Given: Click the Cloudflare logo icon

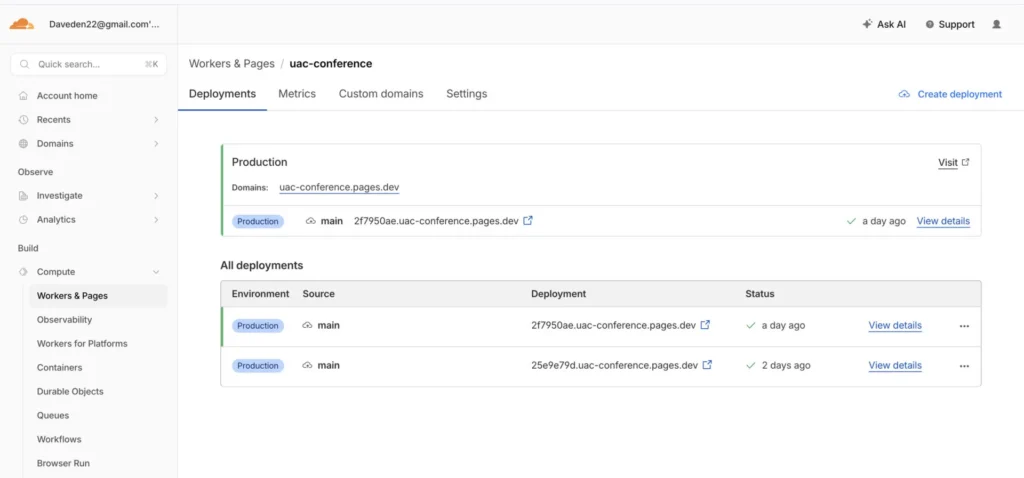Looking at the screenshot, I should (22, 24).
